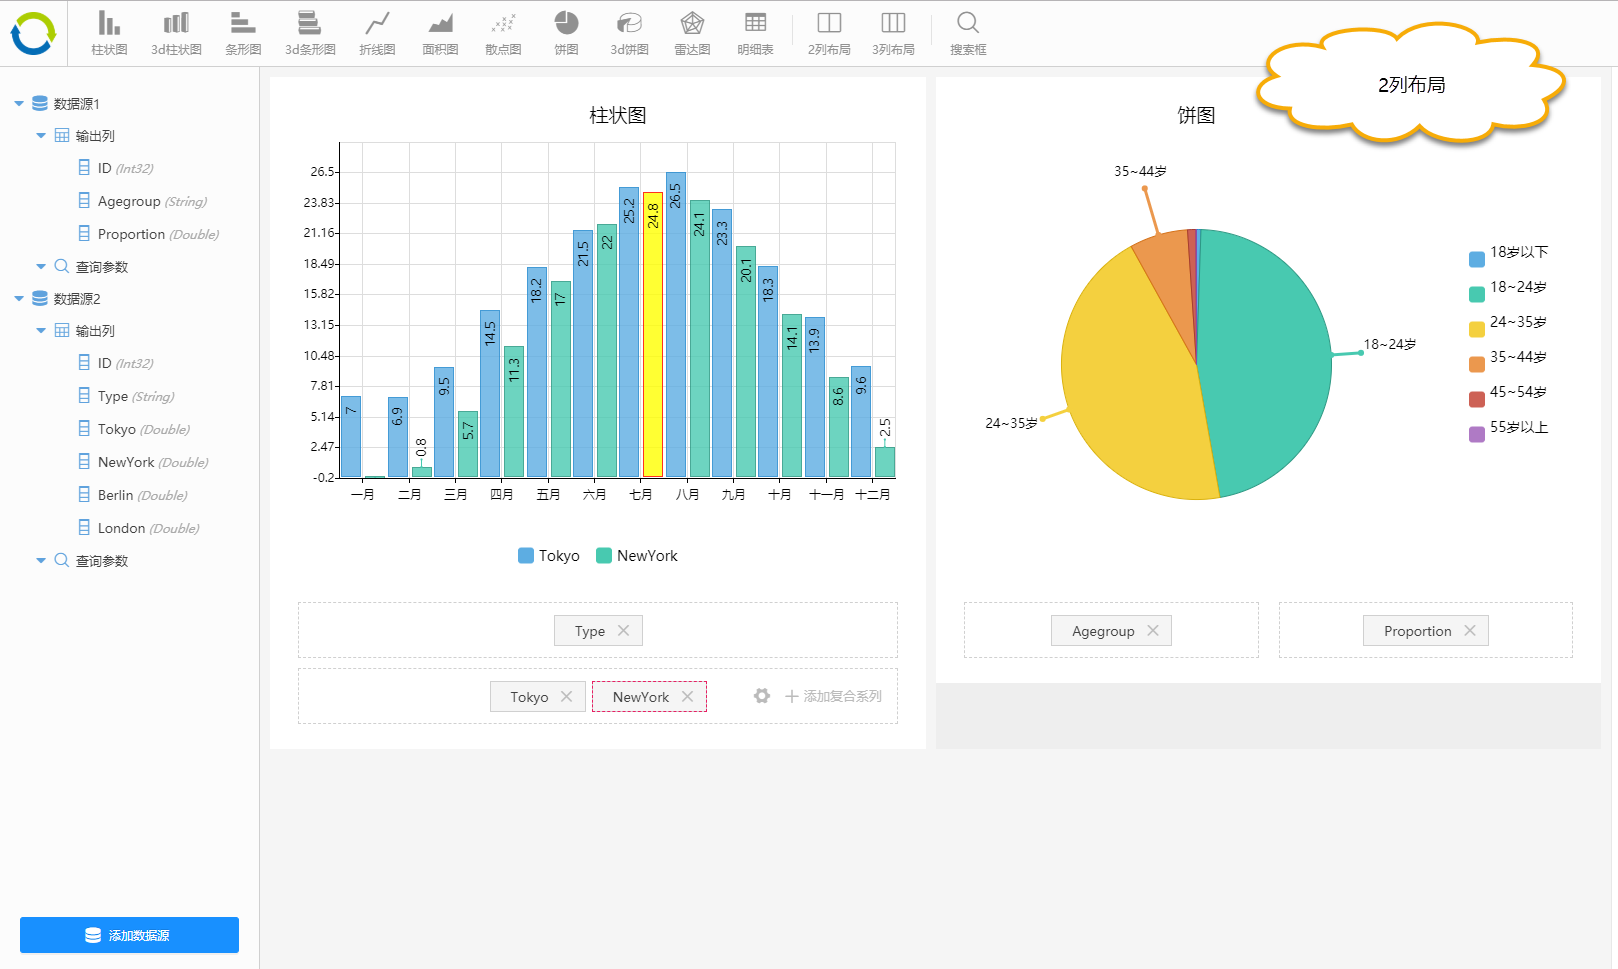
Task: Select the Tokyo (Double) column
Action: (x=134, y=429)
